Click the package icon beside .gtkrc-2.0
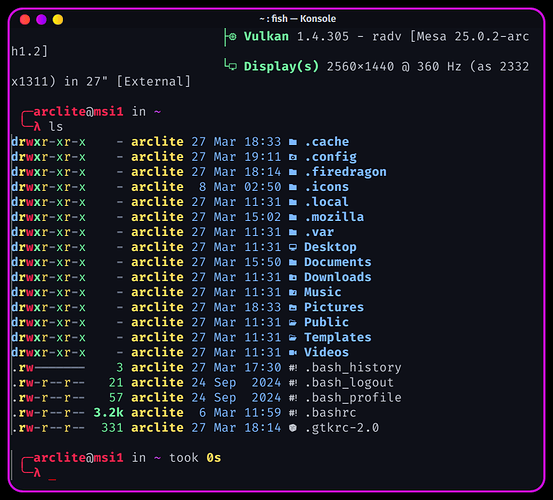 point(293,428)
